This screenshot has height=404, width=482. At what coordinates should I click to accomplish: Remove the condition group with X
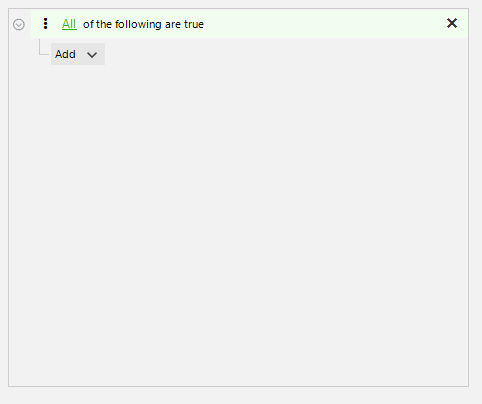point(452,23)
